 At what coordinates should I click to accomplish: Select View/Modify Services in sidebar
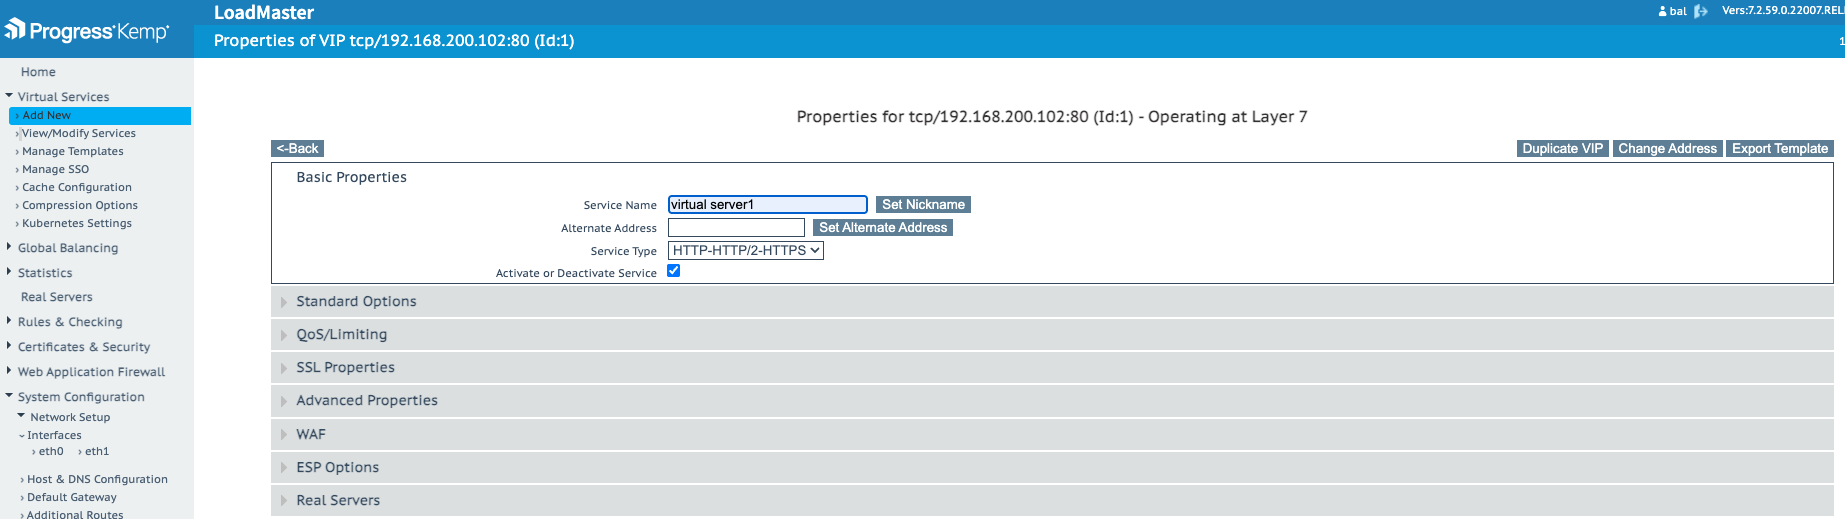coord(79,133)
